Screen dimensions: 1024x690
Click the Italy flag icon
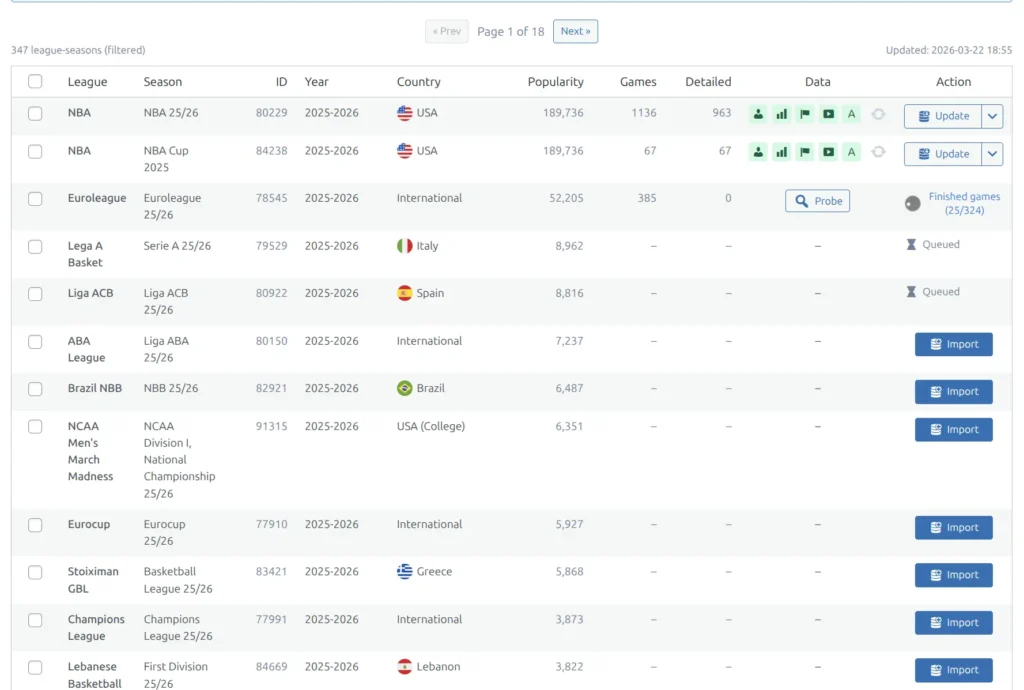tap(404, 246)
